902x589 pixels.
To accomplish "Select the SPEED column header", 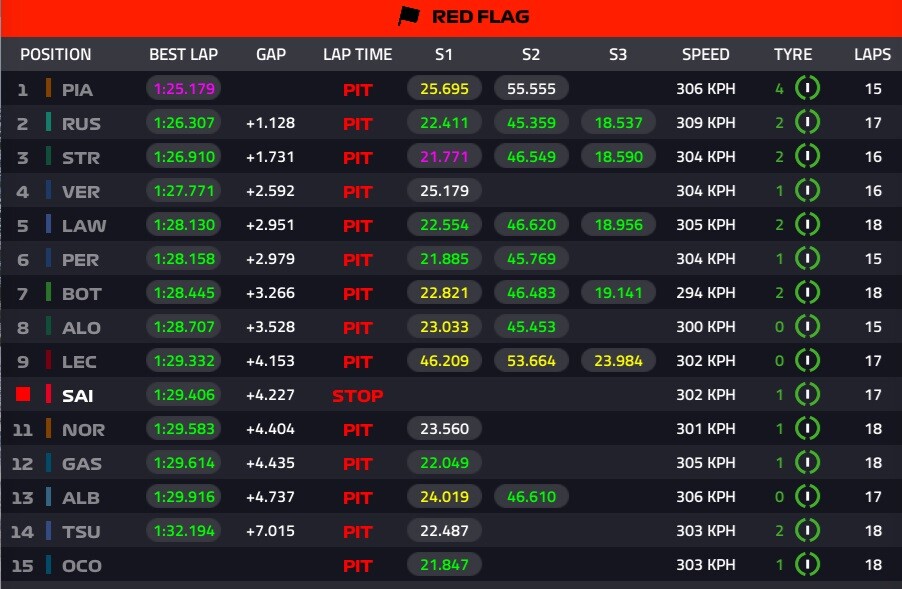I will tap(706, 54).
